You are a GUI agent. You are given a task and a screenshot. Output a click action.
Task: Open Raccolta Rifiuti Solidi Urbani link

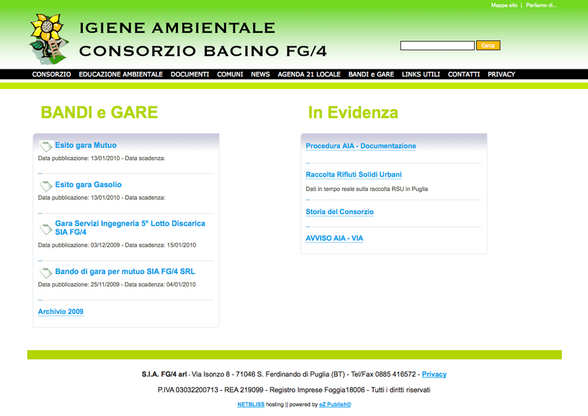tap(354, 174)
